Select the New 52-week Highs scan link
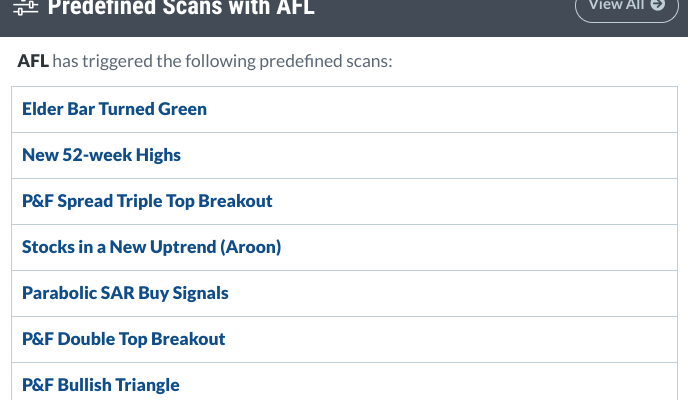Image resolution: width=688 pixels, height=400 pixels. point(101,155)
